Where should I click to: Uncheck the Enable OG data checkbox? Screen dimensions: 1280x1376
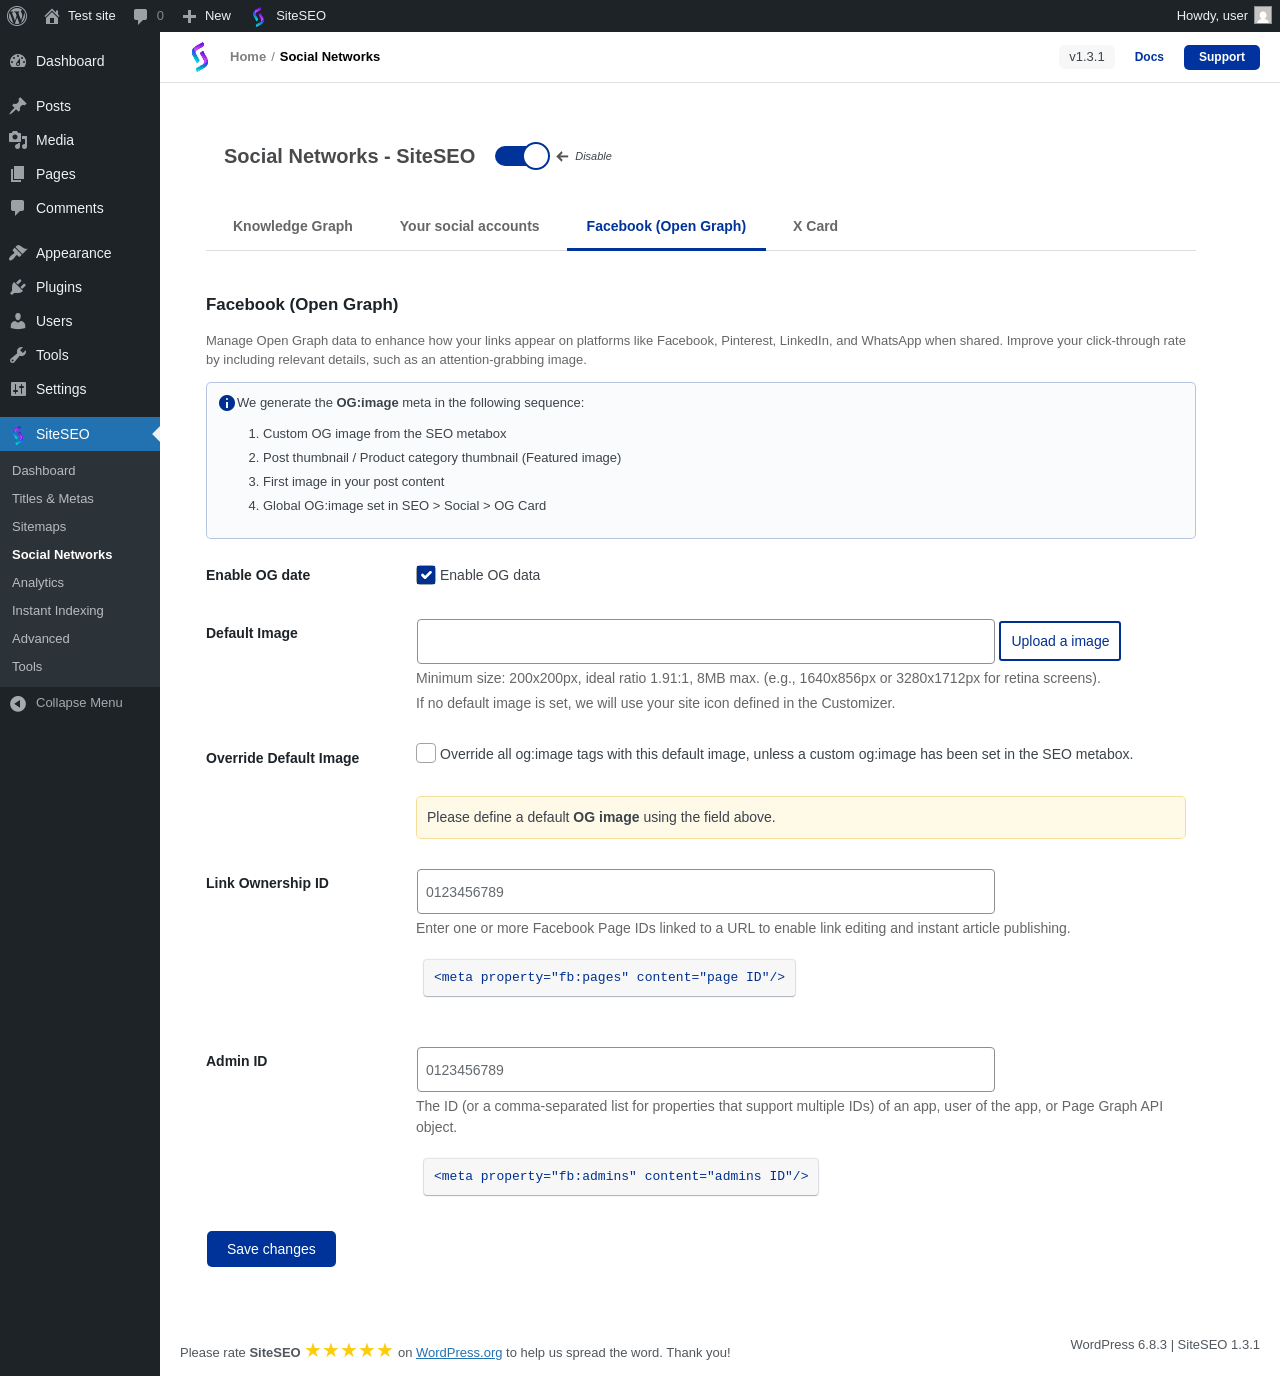pos(426,575)
